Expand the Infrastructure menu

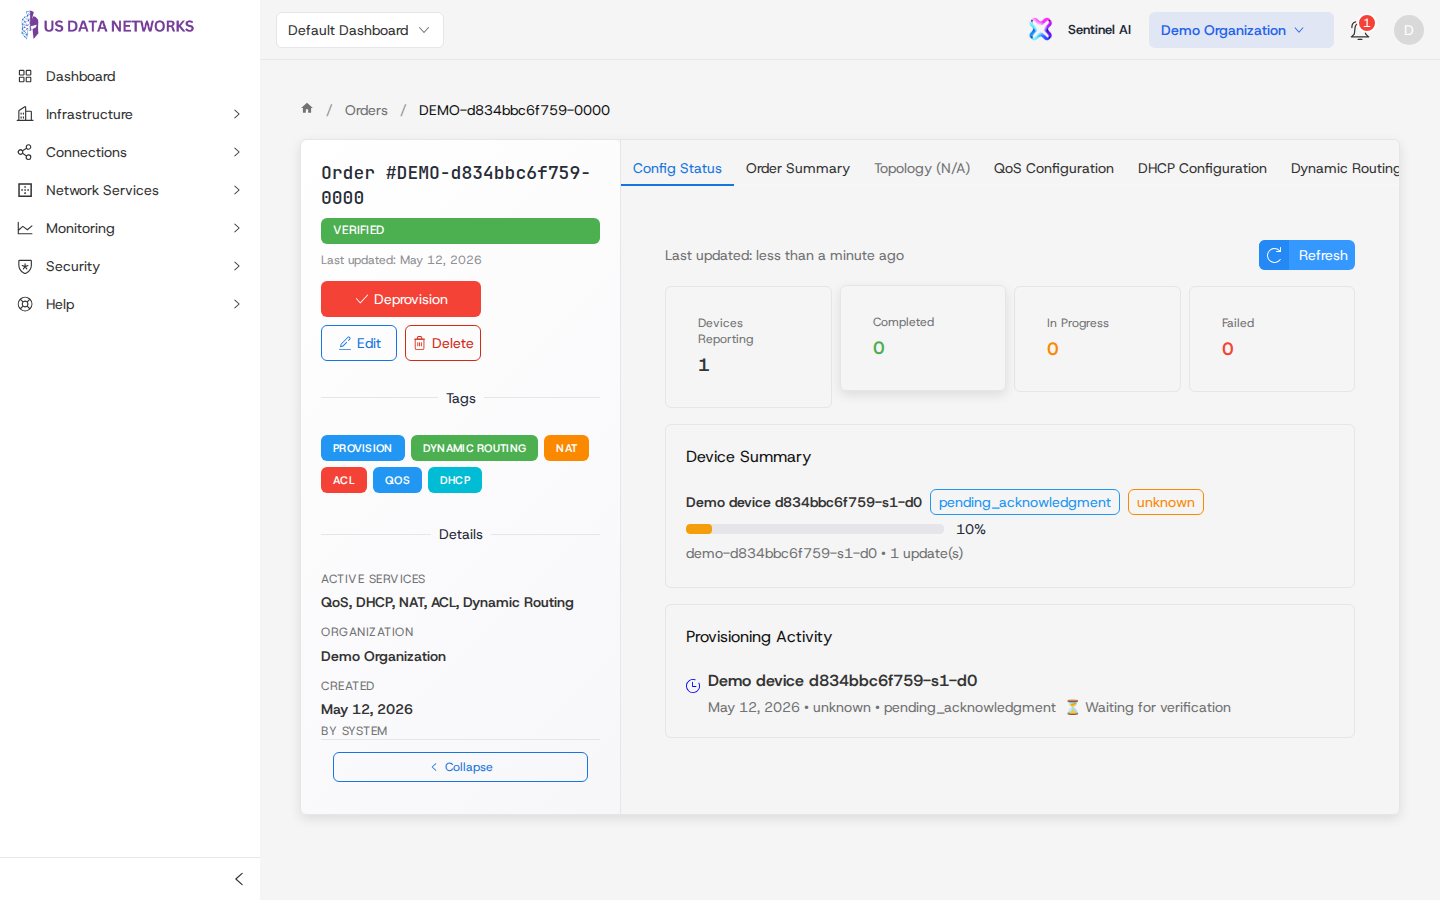(x=237, y=114)
